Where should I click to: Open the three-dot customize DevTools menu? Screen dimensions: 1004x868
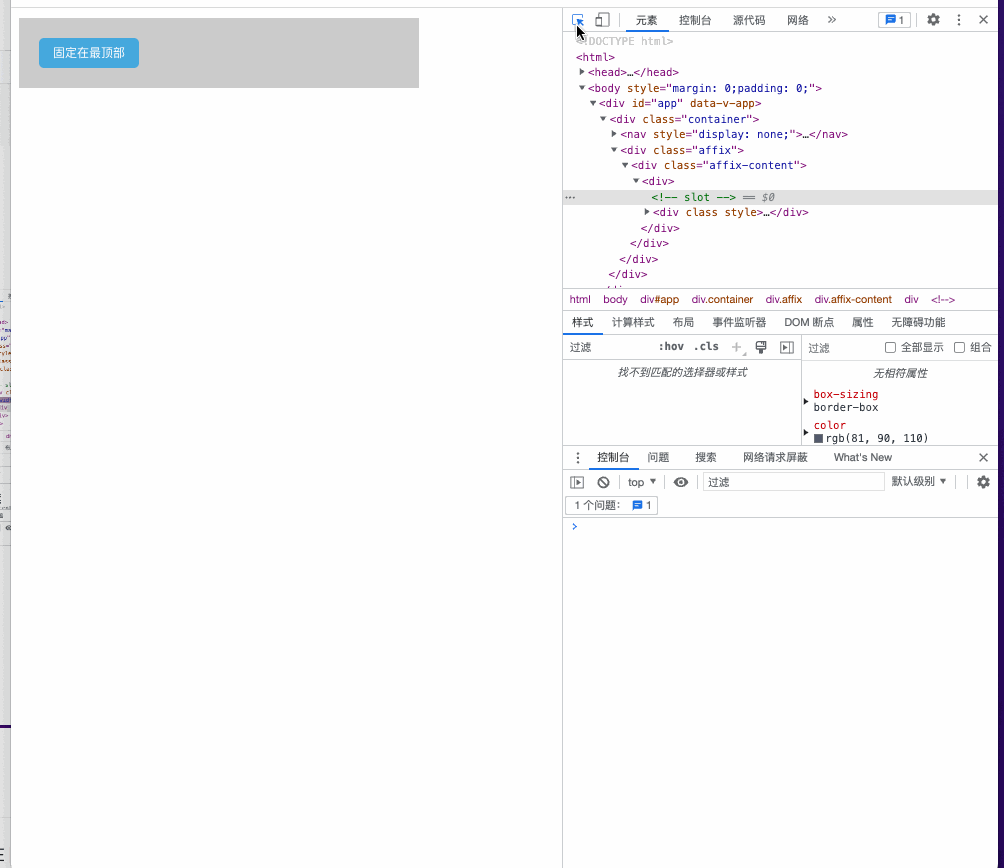(958, 19)
